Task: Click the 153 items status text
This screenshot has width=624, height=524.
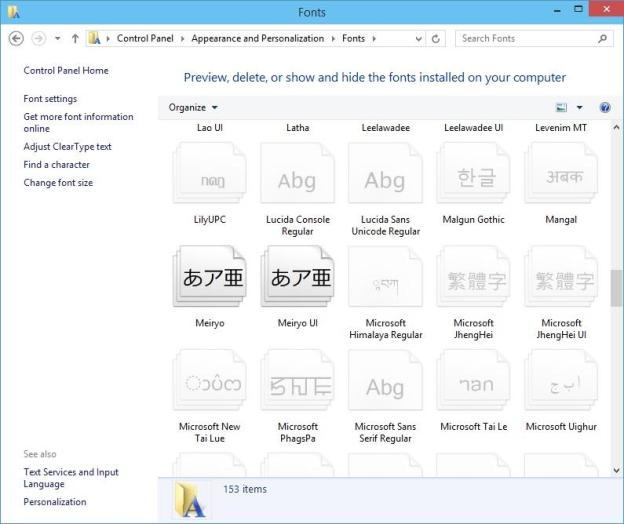Action: click(245, 489)
